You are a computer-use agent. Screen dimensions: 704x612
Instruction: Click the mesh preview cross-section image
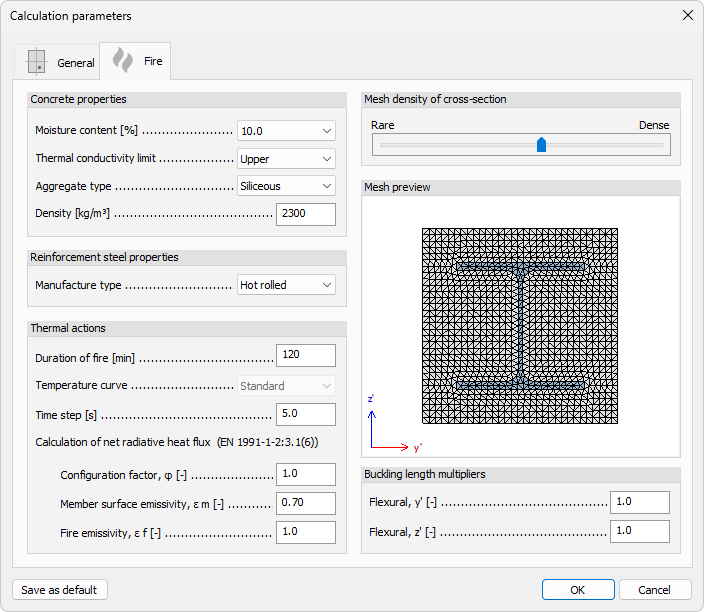point(520,326)
